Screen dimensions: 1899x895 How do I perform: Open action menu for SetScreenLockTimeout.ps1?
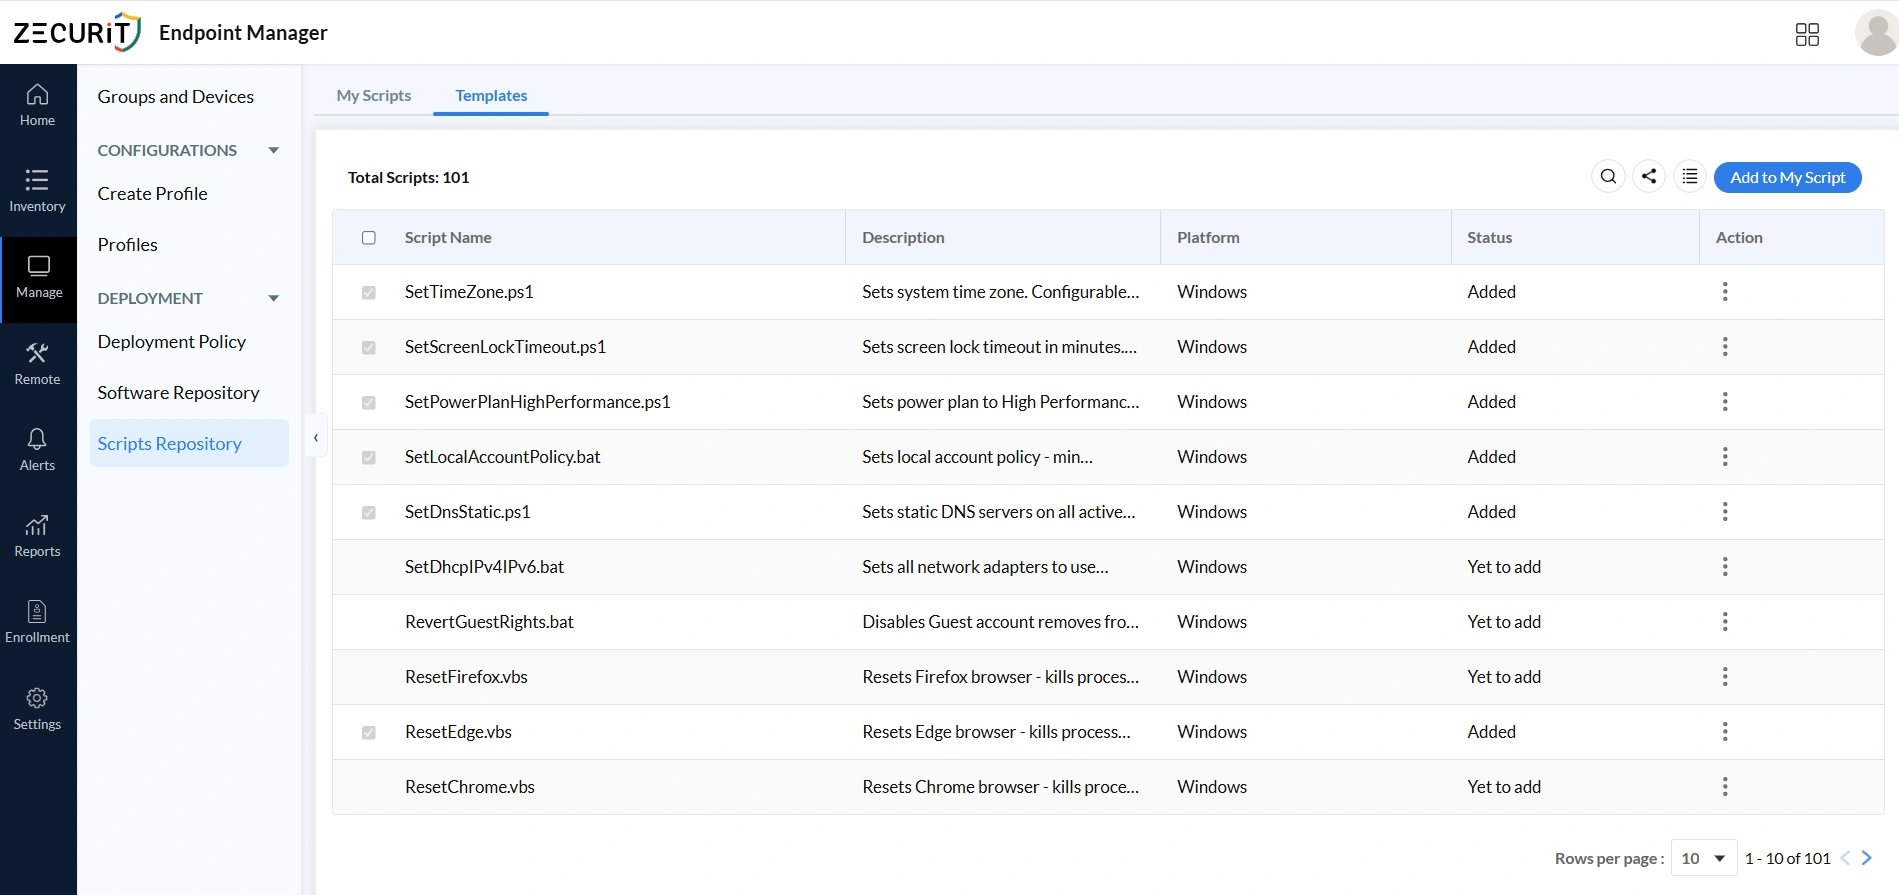pos(1725,347)
